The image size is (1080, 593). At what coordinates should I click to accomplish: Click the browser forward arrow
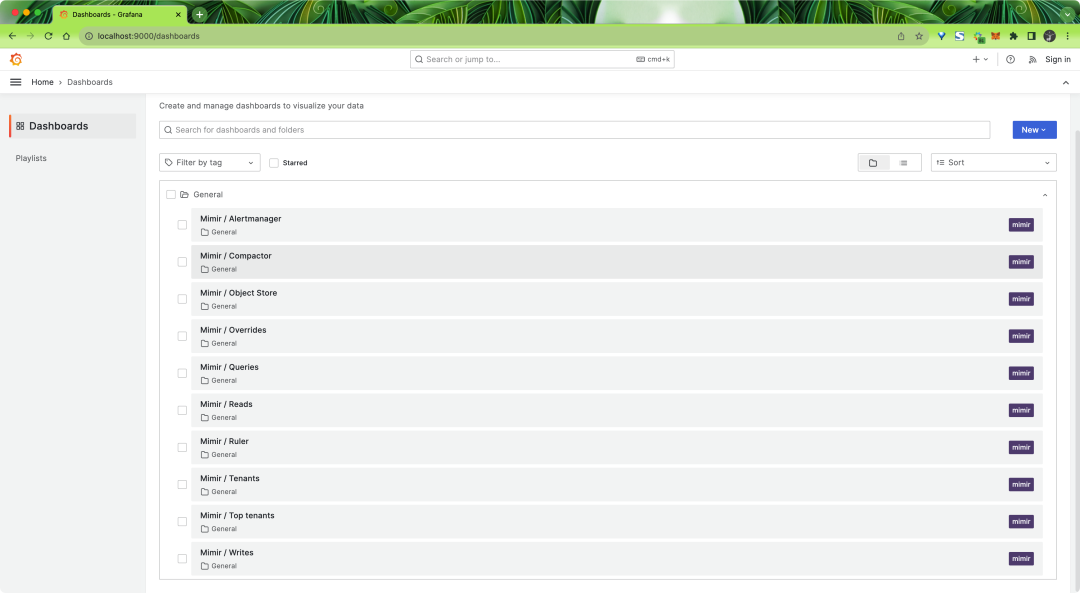pos(30,36)
